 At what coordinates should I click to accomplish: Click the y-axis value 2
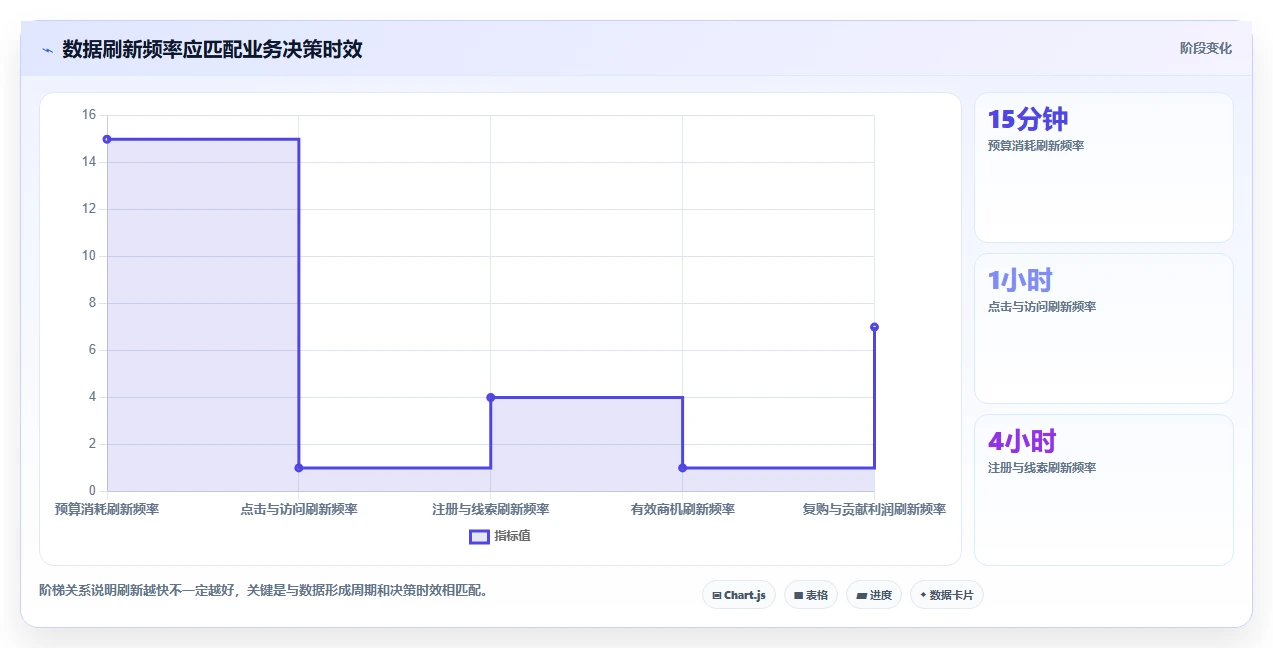92,444
